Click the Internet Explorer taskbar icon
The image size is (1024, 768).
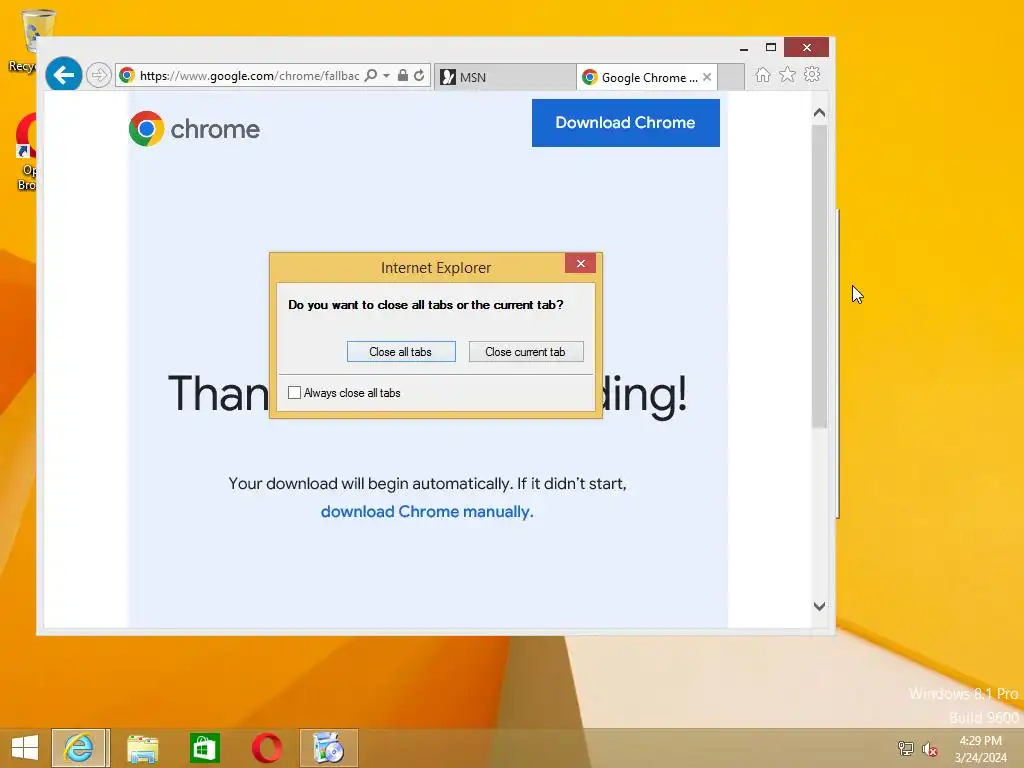[80, 748]
